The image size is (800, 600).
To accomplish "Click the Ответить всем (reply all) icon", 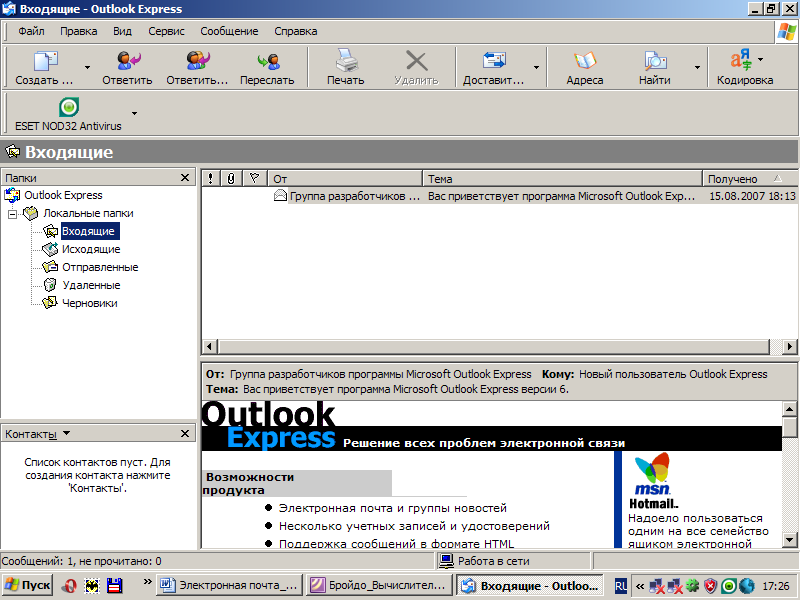I will pyautogui.click(x=197, y=61).
